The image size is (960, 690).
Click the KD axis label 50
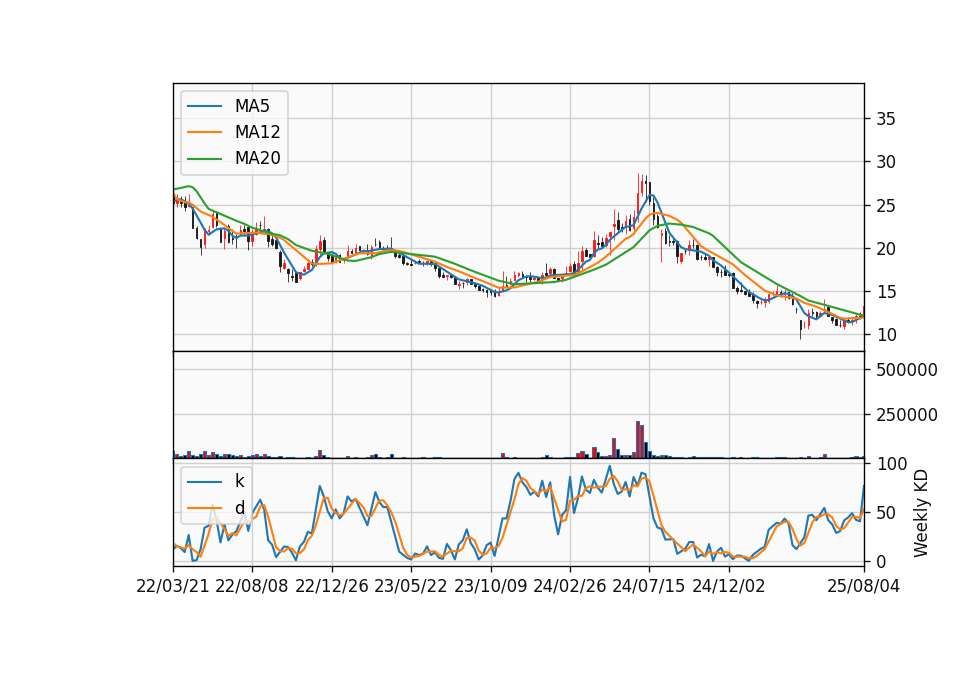885,512
